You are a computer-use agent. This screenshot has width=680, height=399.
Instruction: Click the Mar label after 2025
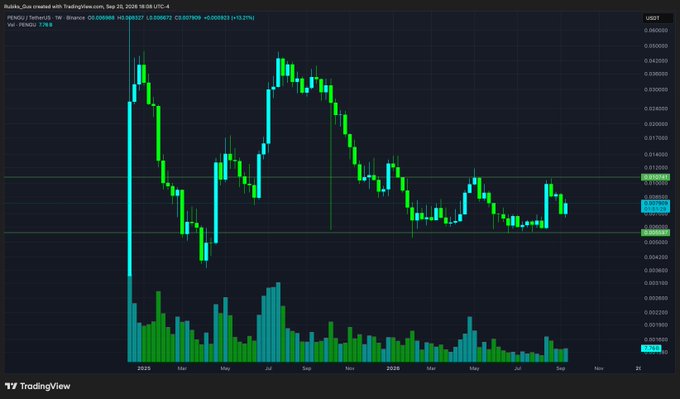(x=182, y=368)
